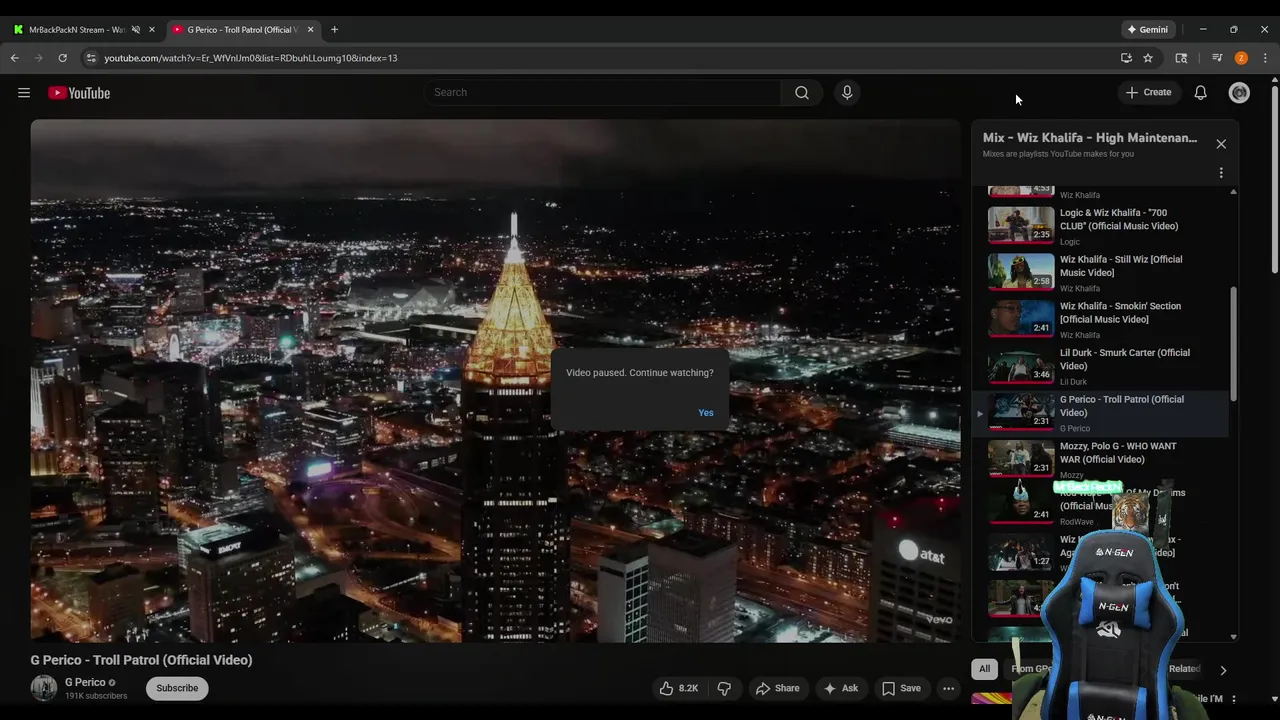This screenshot has width=1280, height=720.
Task: Close the Mix playlist panel
Action: (1221, 144)
